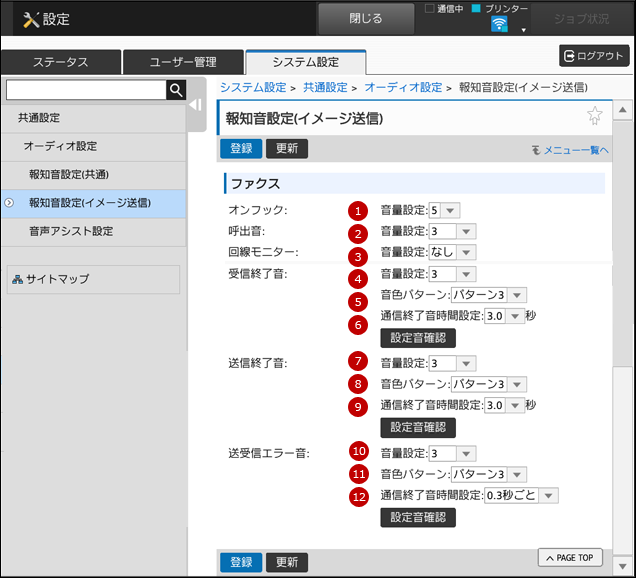The image size is (636, 578).
Task: Click the search magnifier icon
Action: (176, 90)
